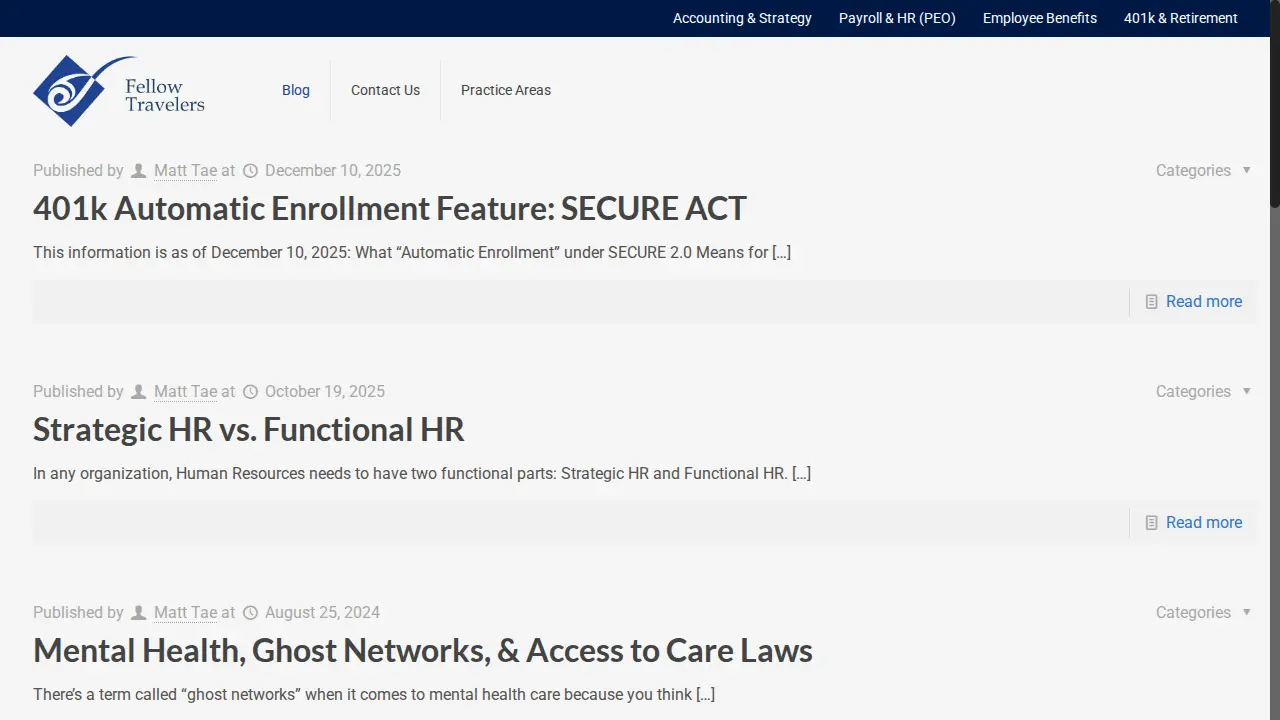Open the 401k Automatic Enrollment Feature article title
Screen dimensions: 1280x720
390,209
